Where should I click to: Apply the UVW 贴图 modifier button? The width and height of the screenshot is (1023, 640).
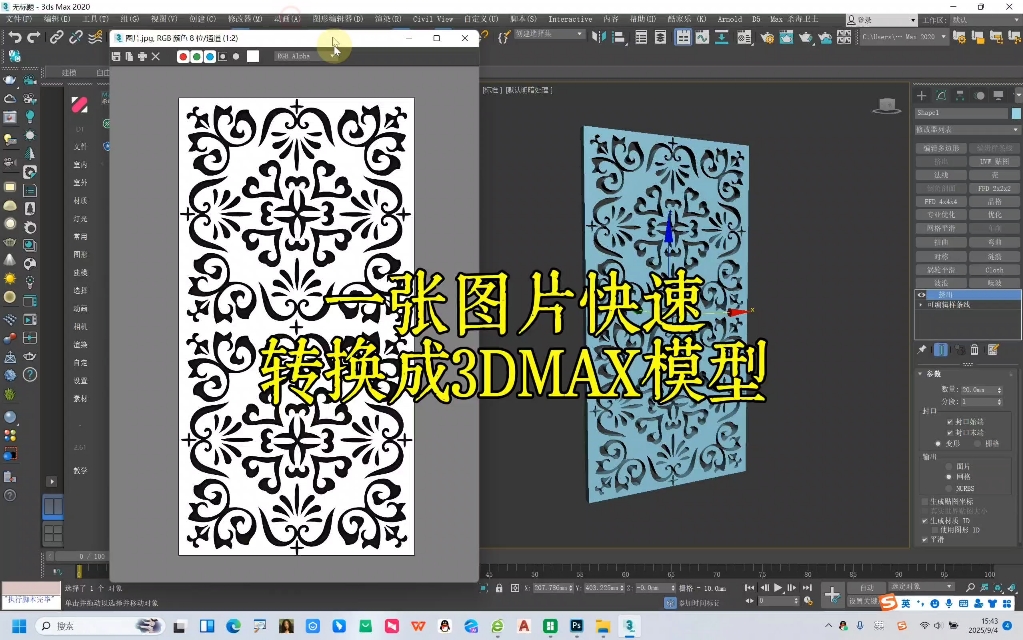995,161
